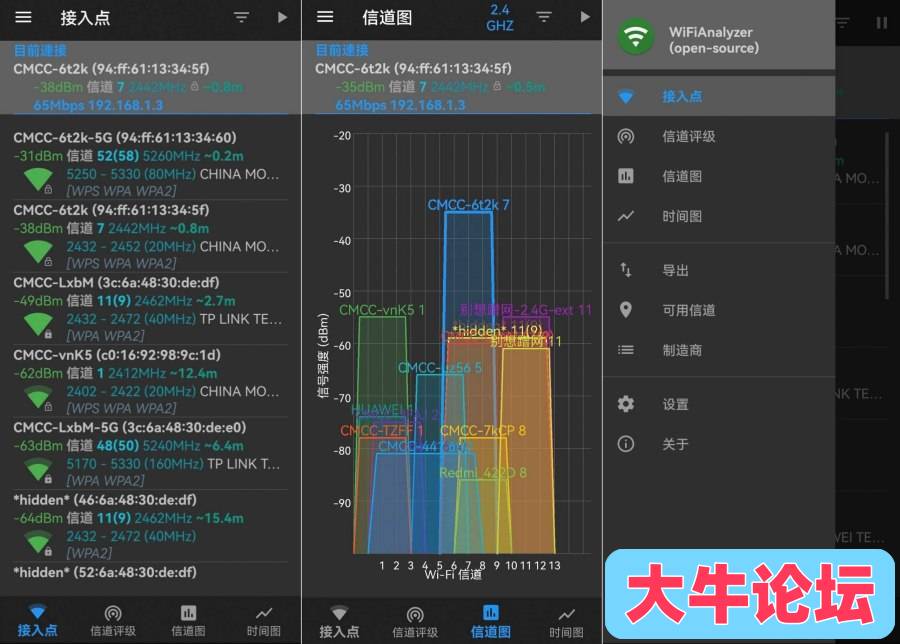The image size is (900, 644).
Task: Click the 2402 - 2422 (20MHz) frequency range text
Action: (x=131, y=391)
